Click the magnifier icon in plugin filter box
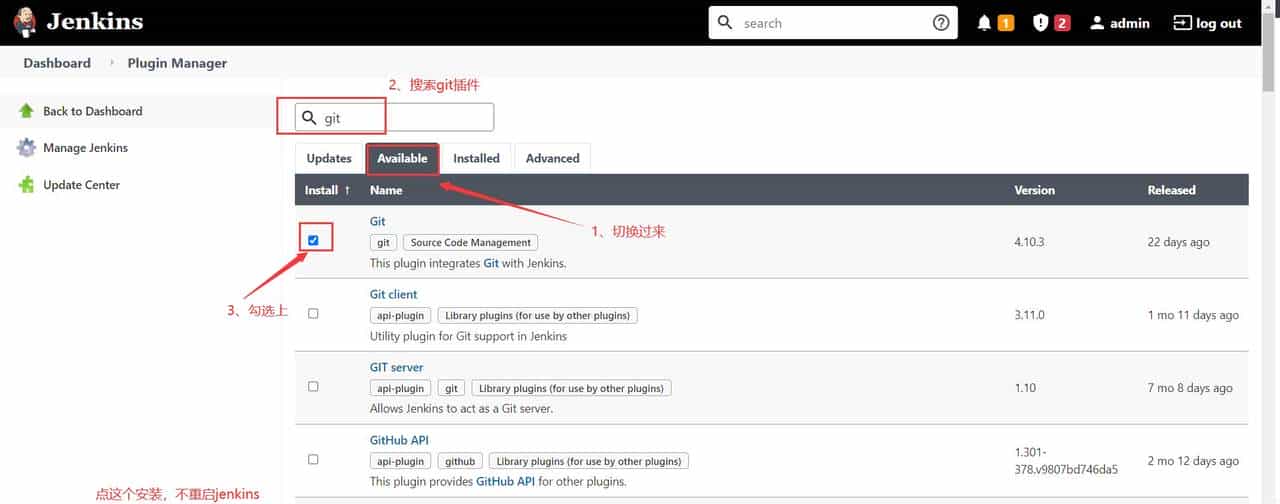 click(310, 117)
